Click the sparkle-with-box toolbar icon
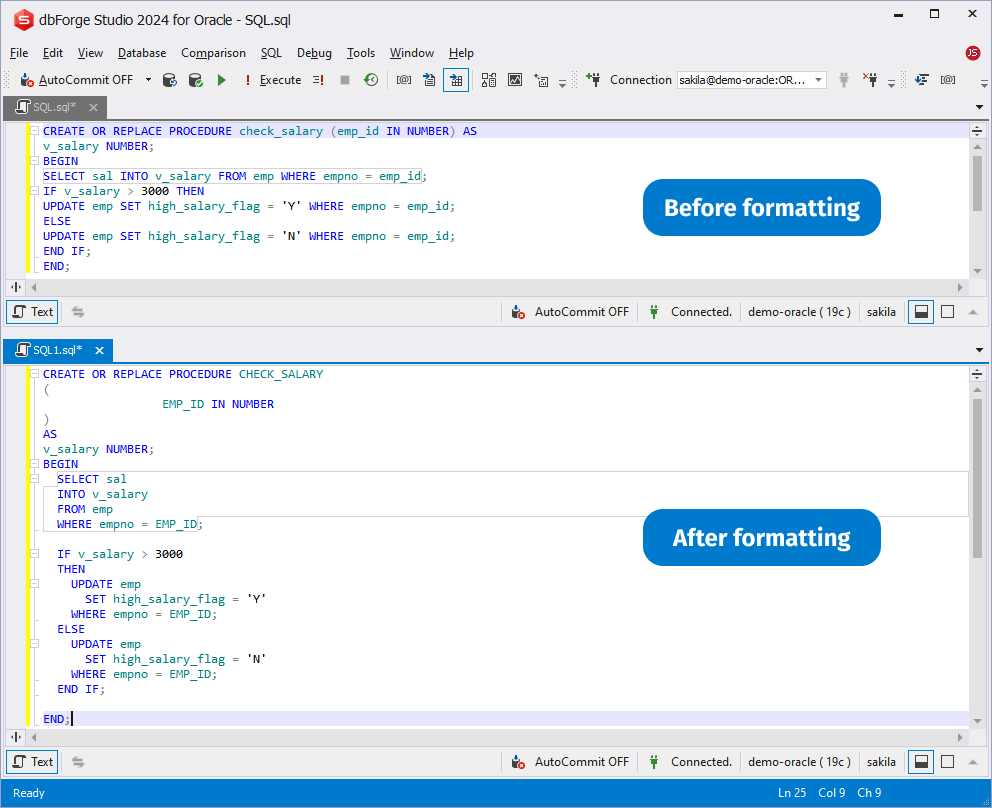 pyautogui.click(x=541, y=80)
